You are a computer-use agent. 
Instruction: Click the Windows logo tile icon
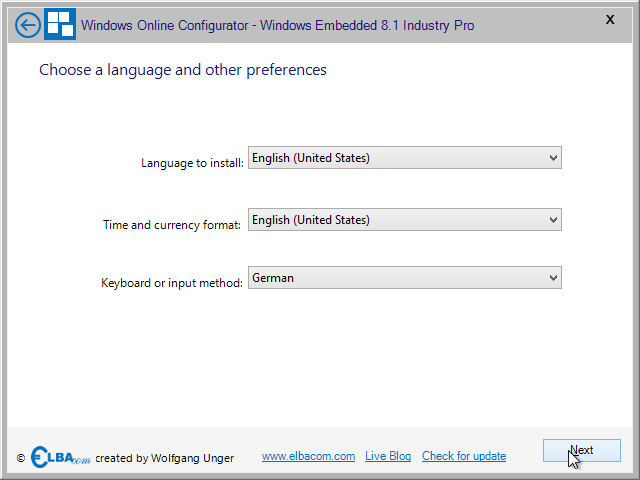coord(60,24)
